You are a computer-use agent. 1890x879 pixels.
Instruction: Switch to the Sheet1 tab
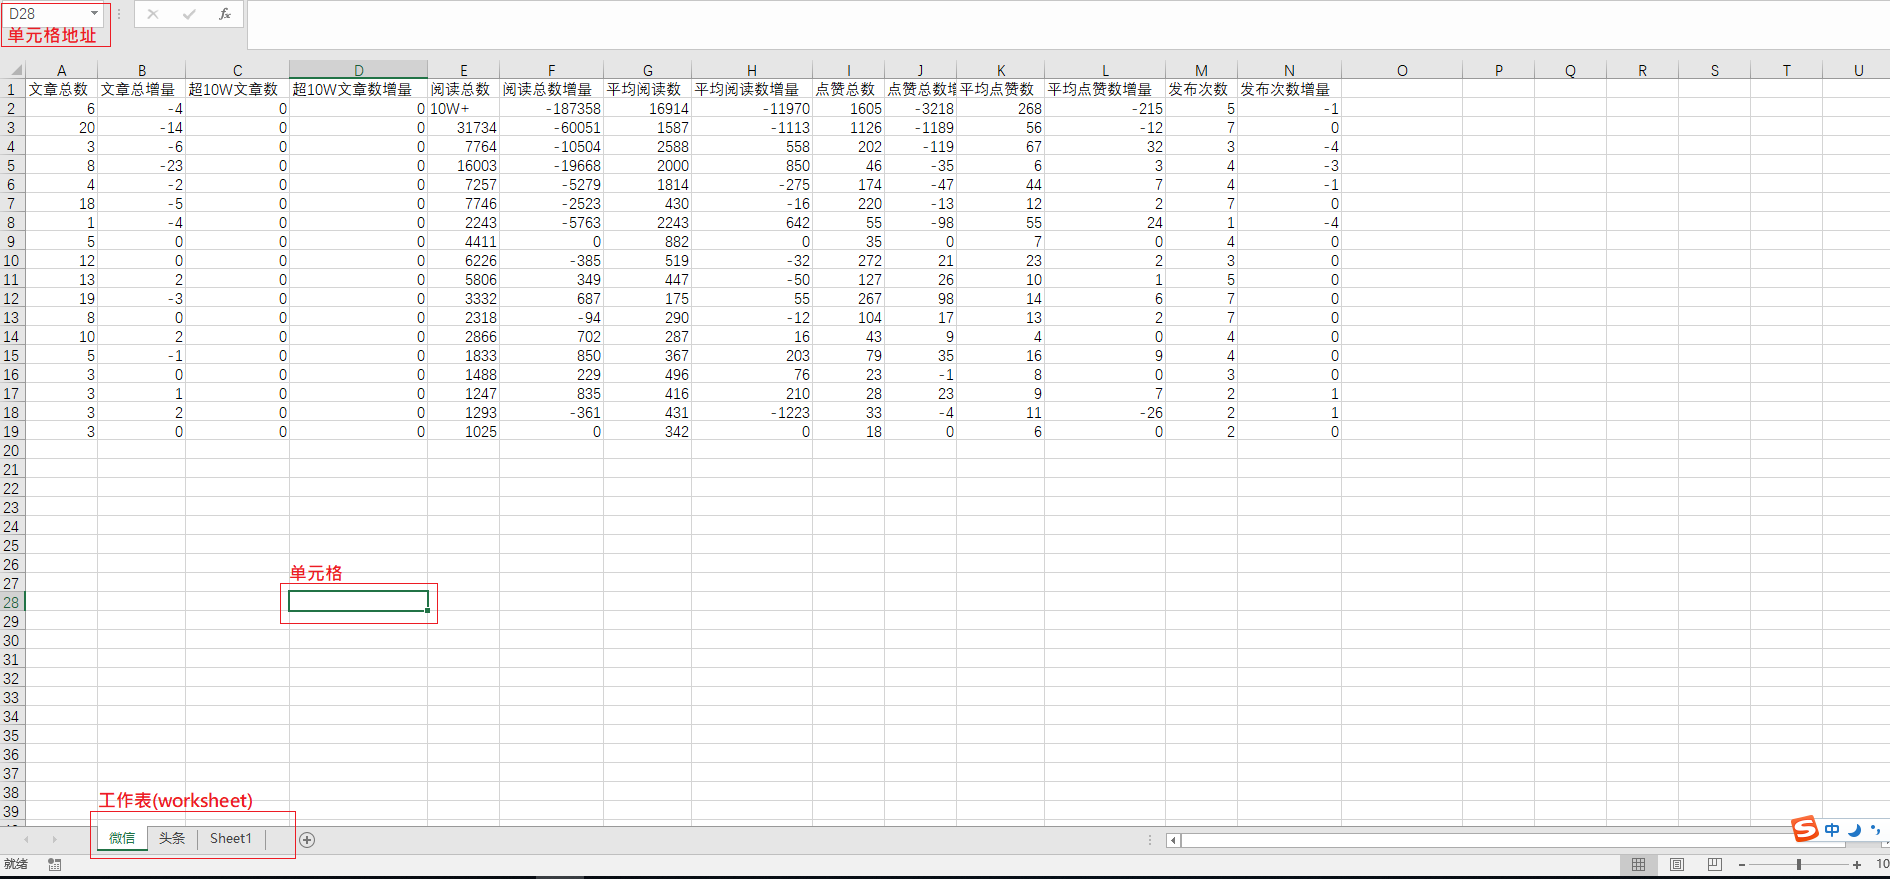tap(231, 839)
